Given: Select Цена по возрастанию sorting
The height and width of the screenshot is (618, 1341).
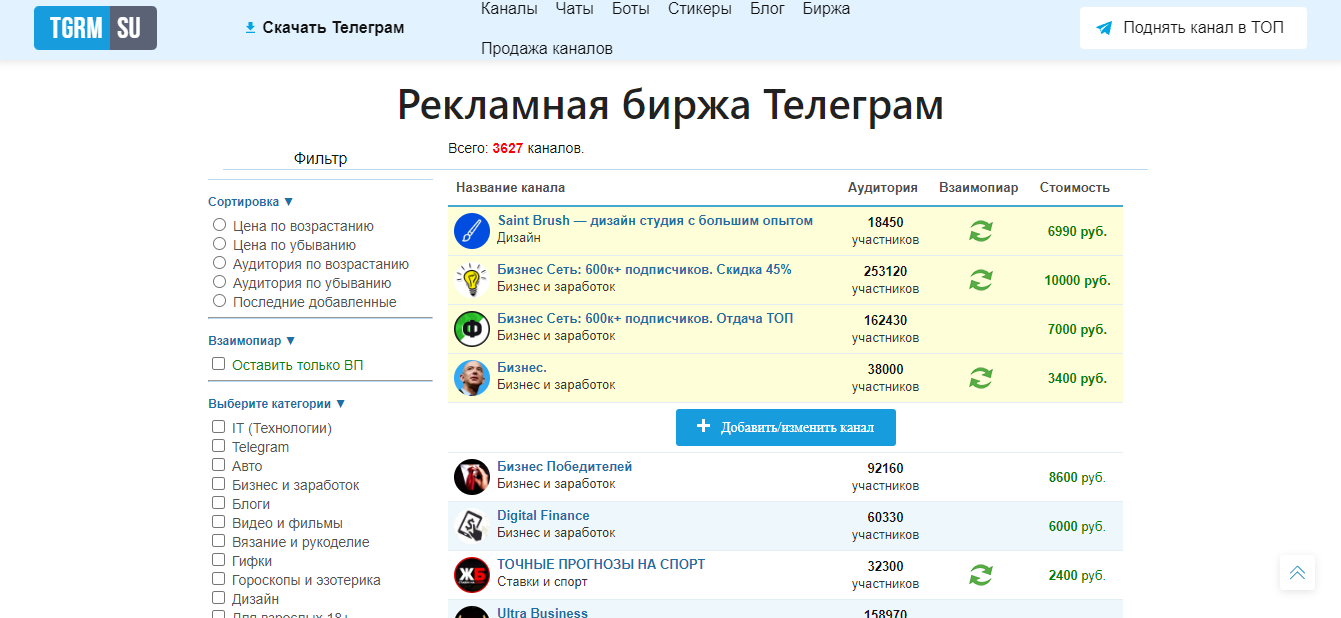Looking at the screenshot, I should click(219, 225).
